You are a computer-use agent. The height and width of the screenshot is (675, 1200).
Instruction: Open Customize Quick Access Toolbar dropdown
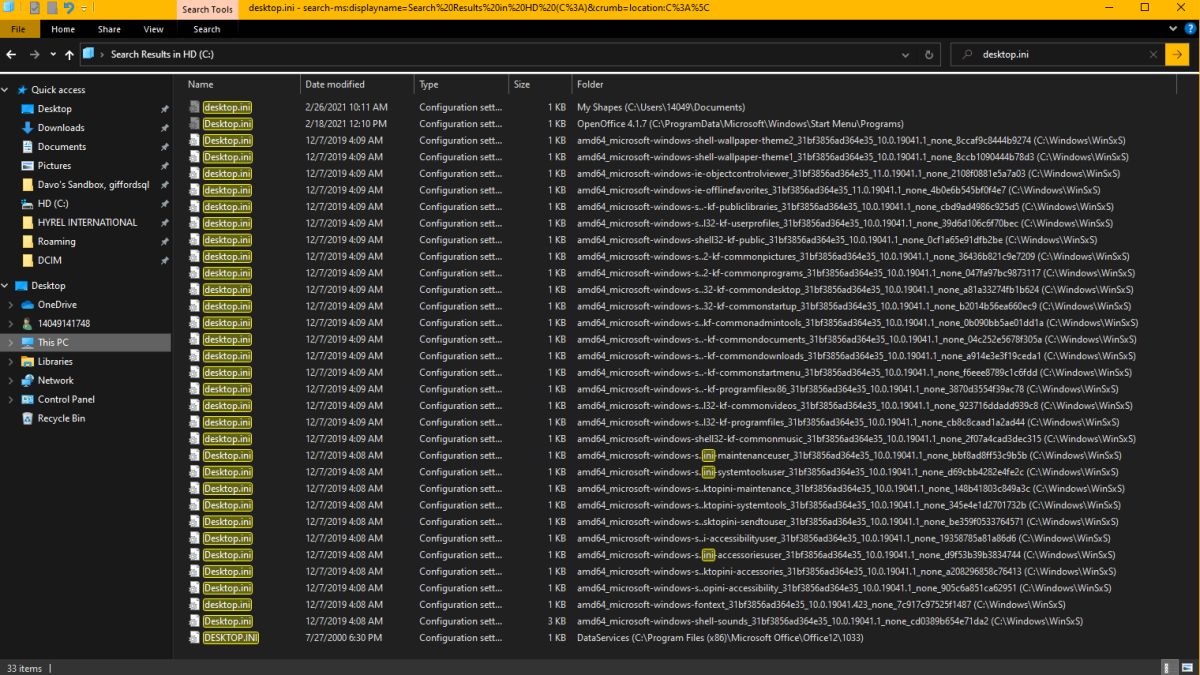point(83,8)
